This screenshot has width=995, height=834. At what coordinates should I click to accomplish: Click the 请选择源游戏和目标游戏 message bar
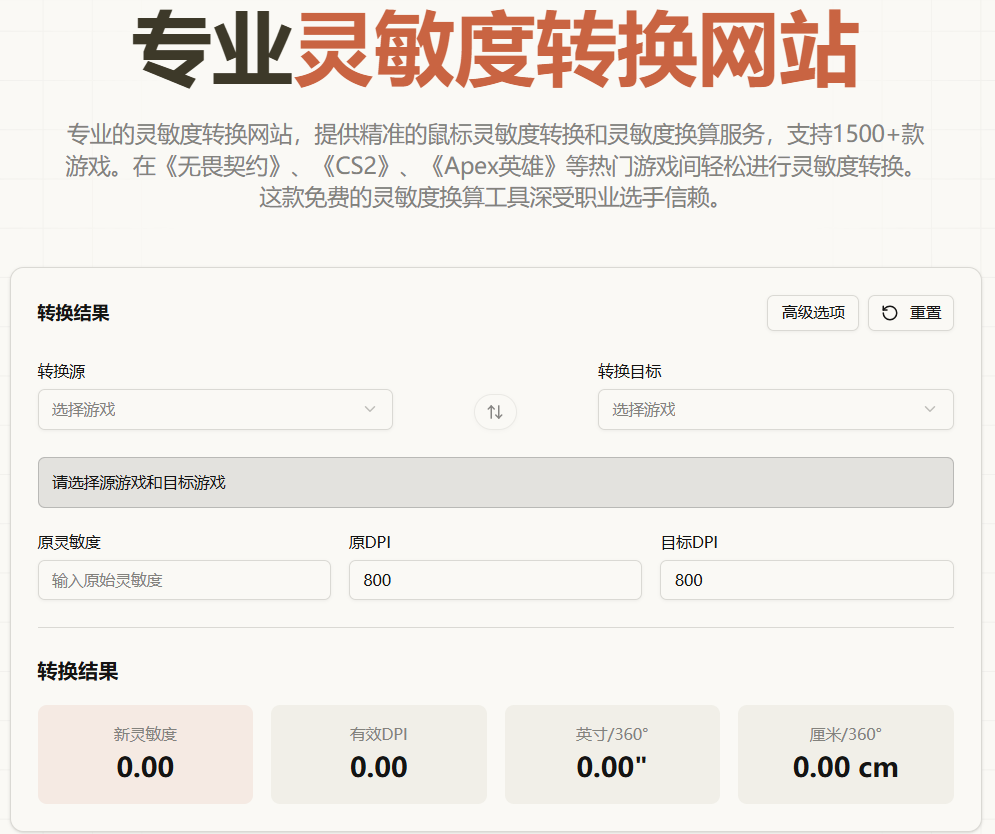(x=495, y=482)
